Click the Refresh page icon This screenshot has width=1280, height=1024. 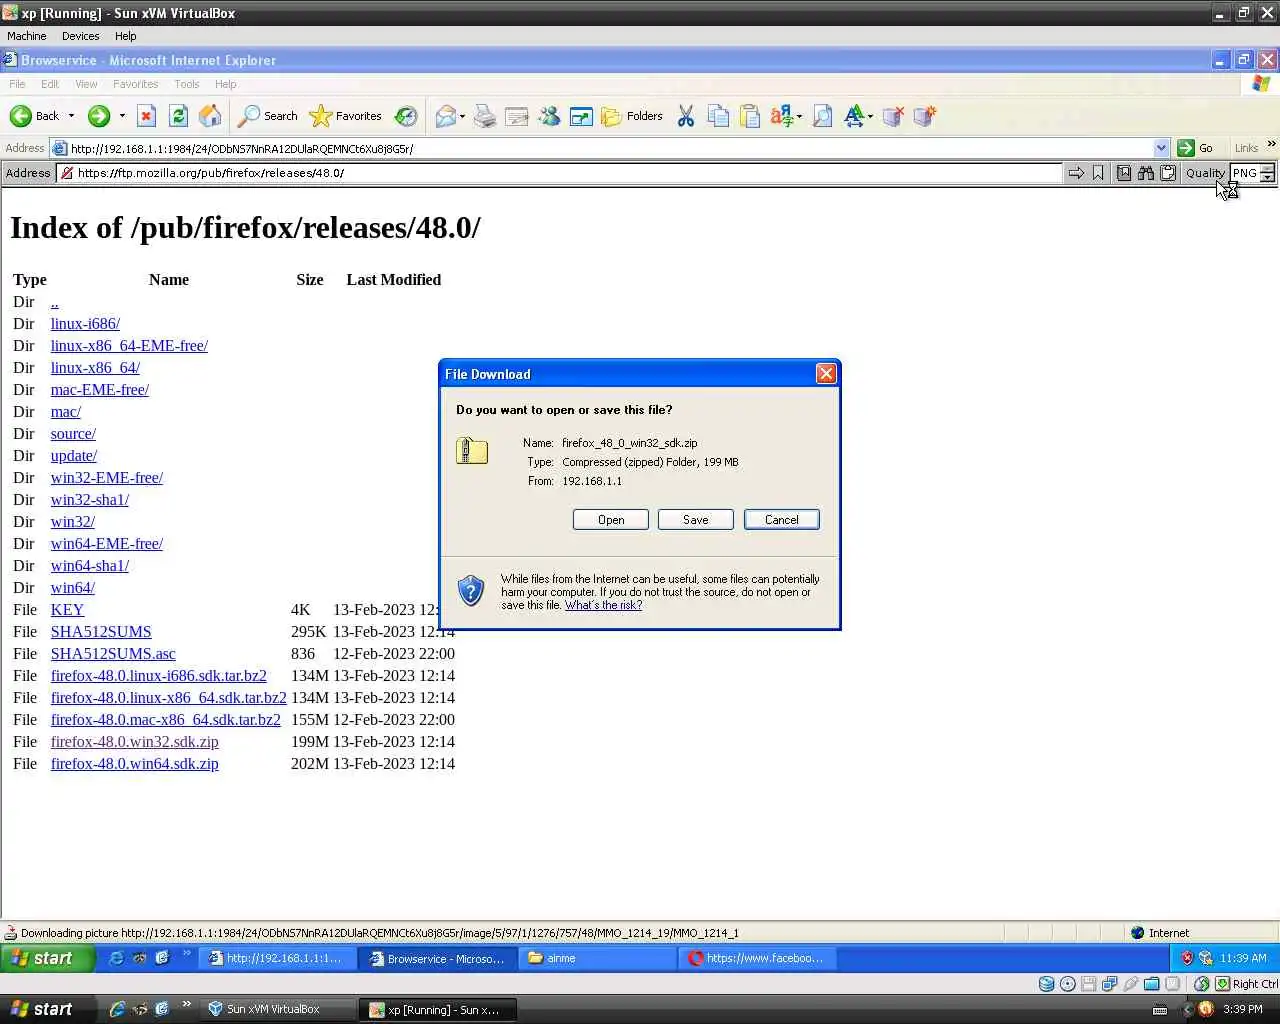point(178,116)
